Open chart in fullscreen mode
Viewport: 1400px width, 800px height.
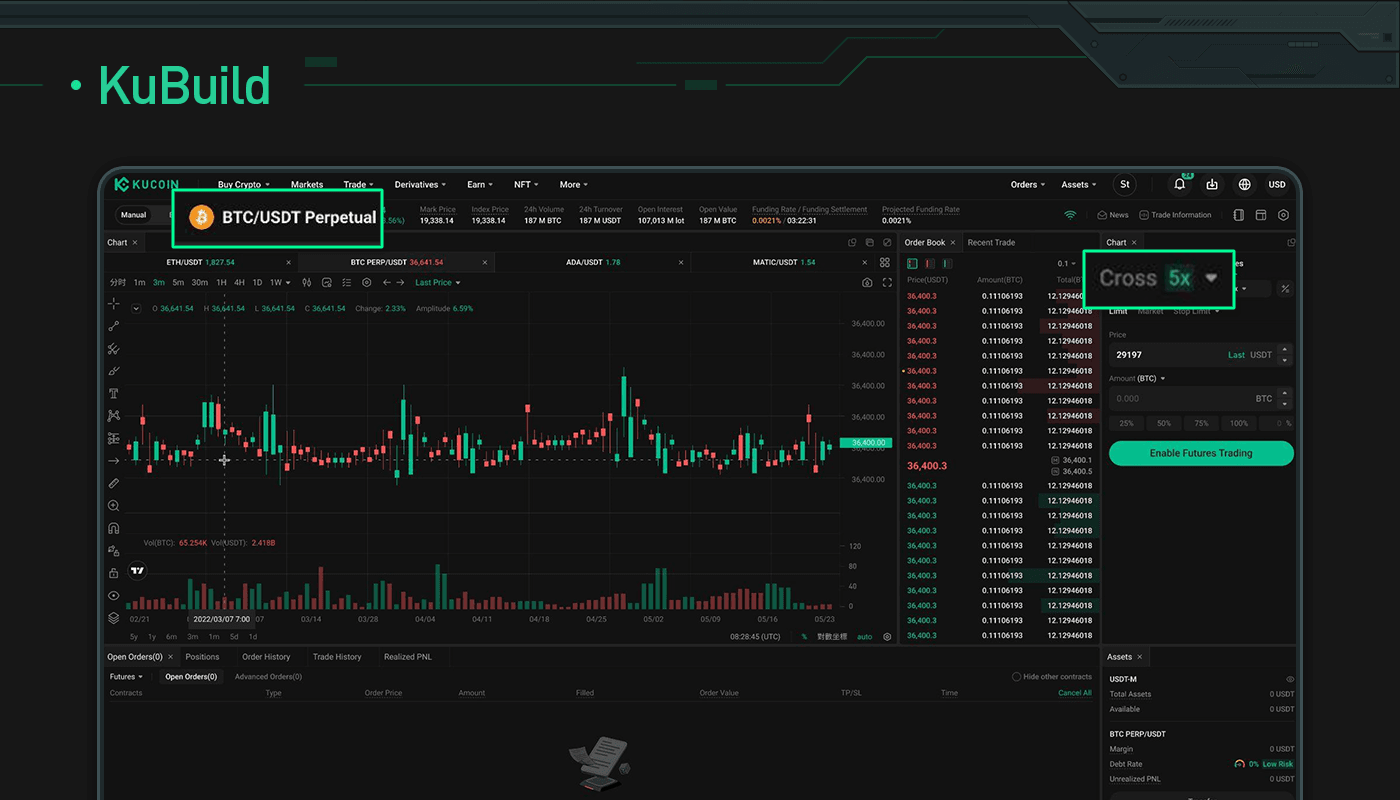[886, 283]
